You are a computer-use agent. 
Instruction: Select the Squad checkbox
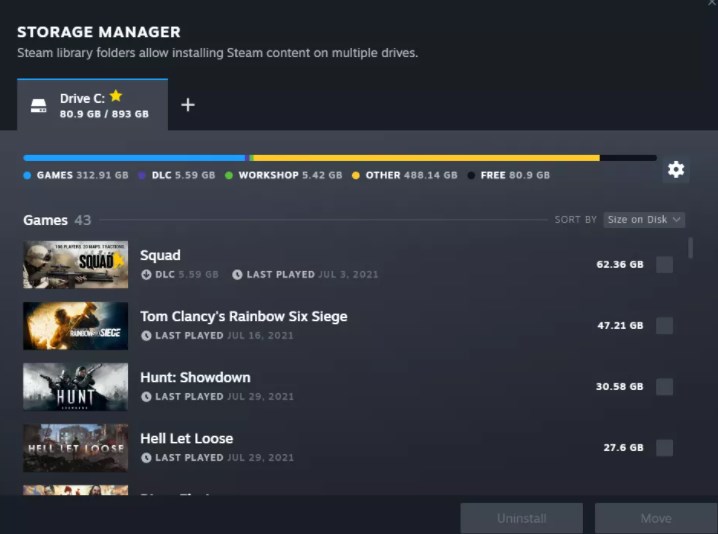[664, 265]
